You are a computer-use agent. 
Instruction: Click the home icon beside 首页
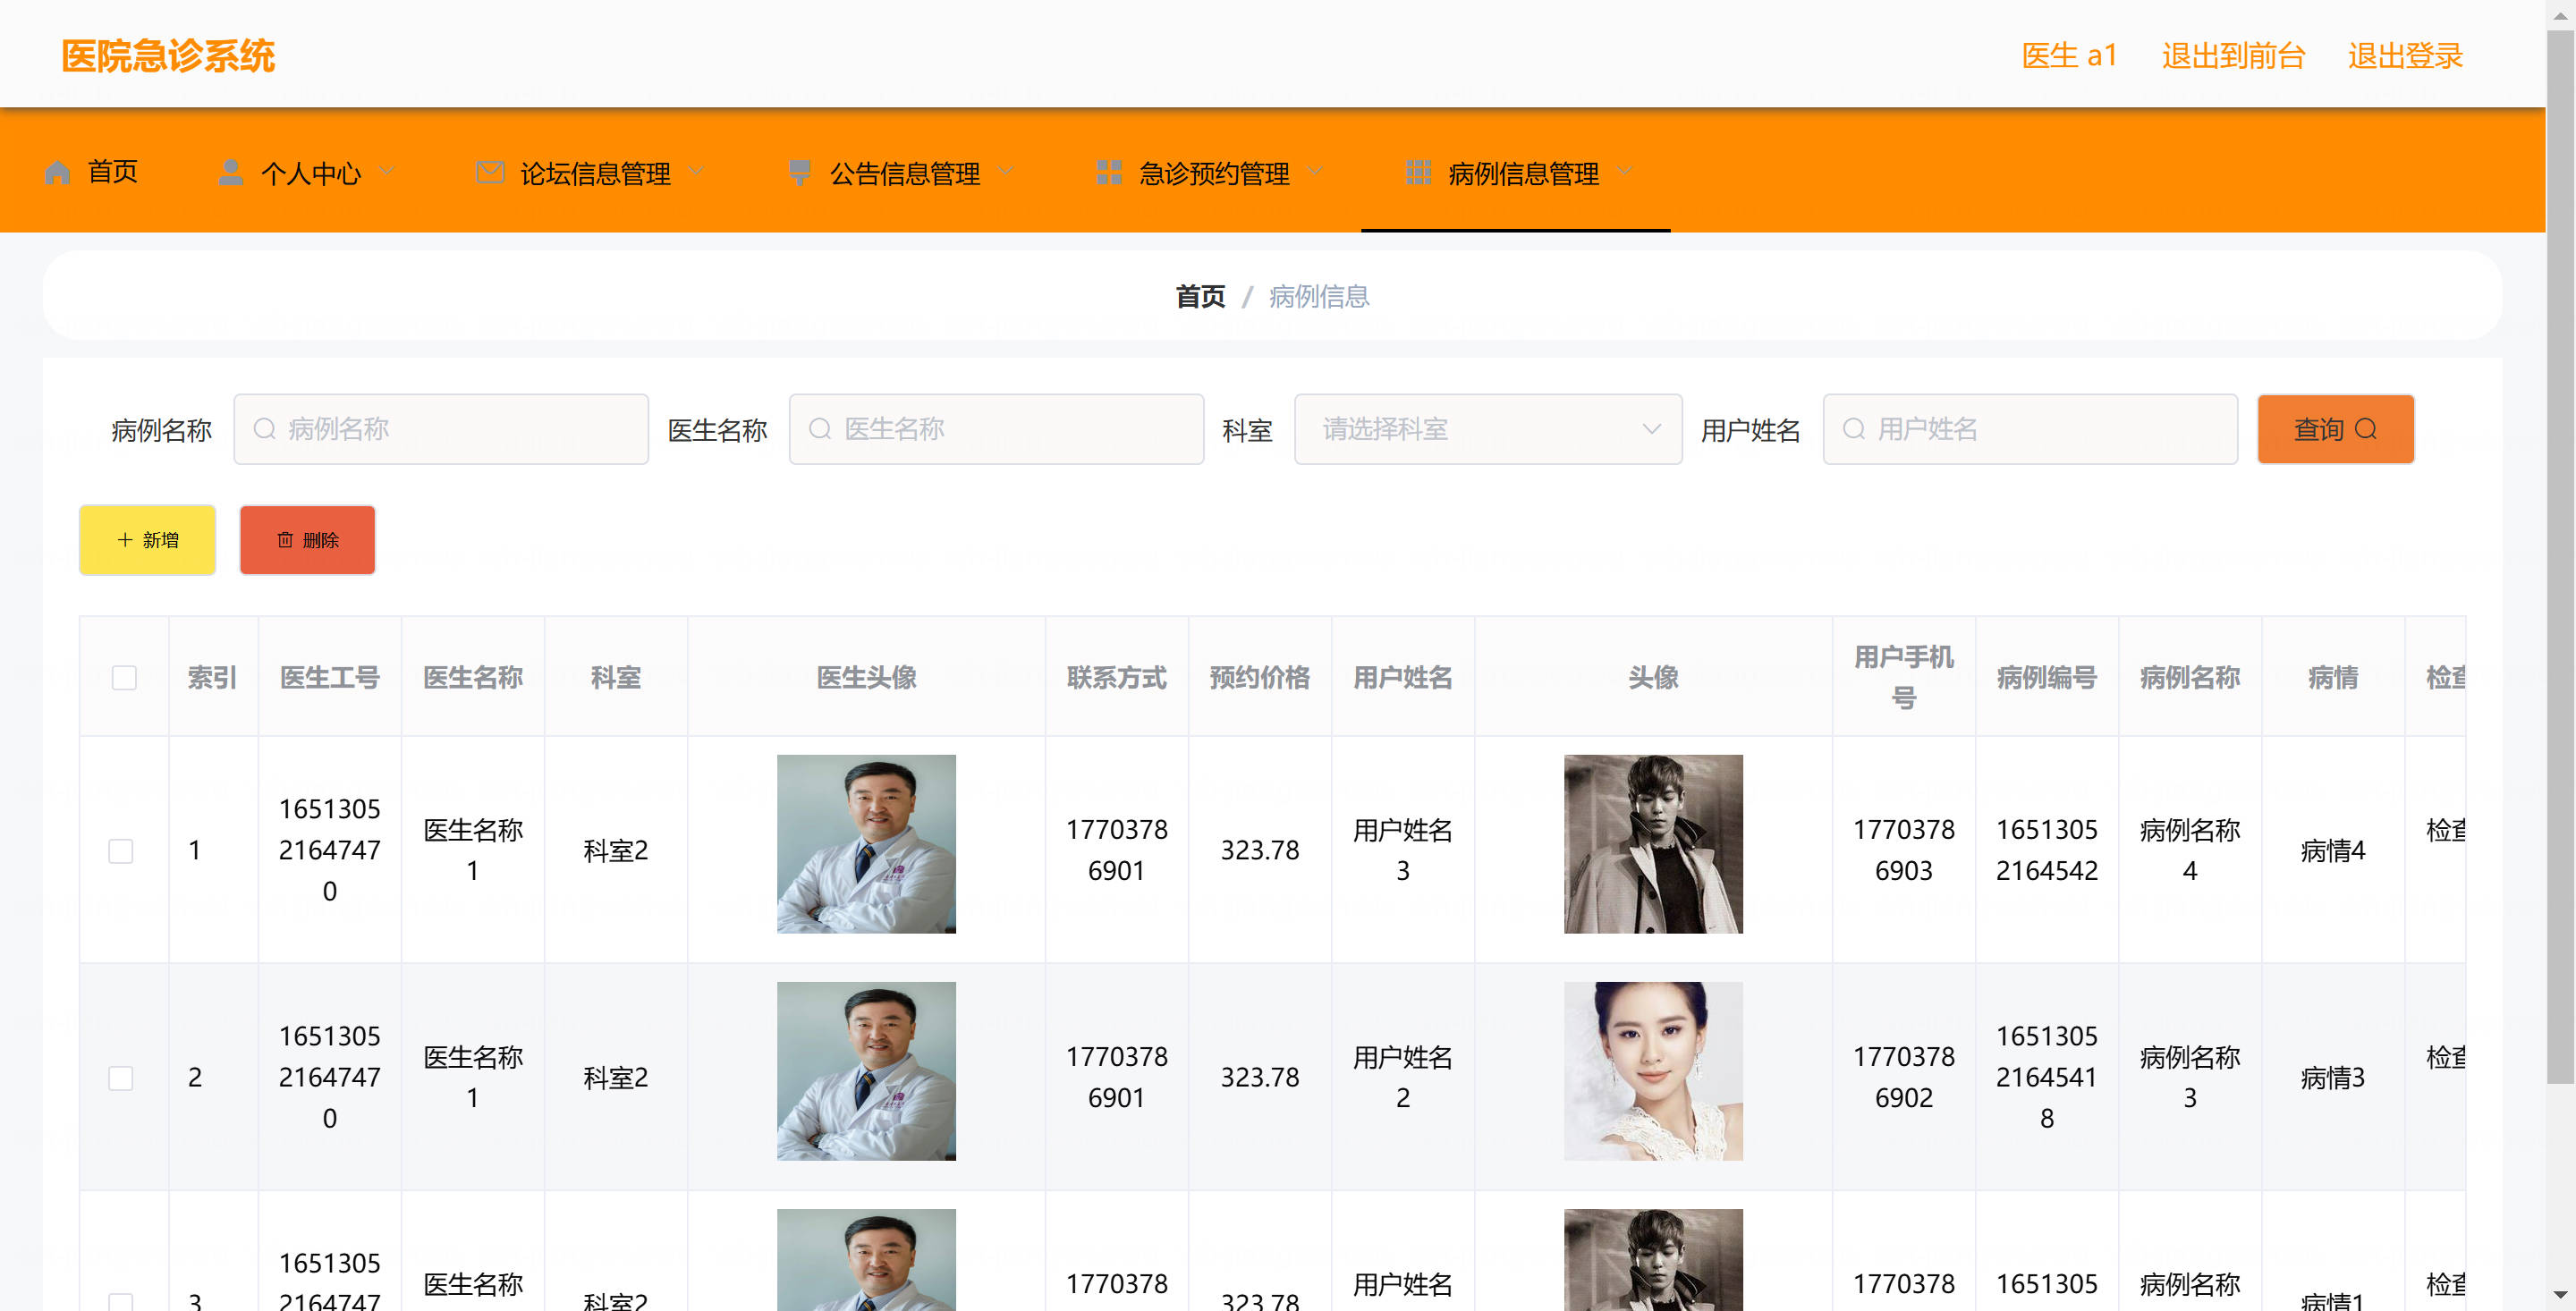(58, 172)
